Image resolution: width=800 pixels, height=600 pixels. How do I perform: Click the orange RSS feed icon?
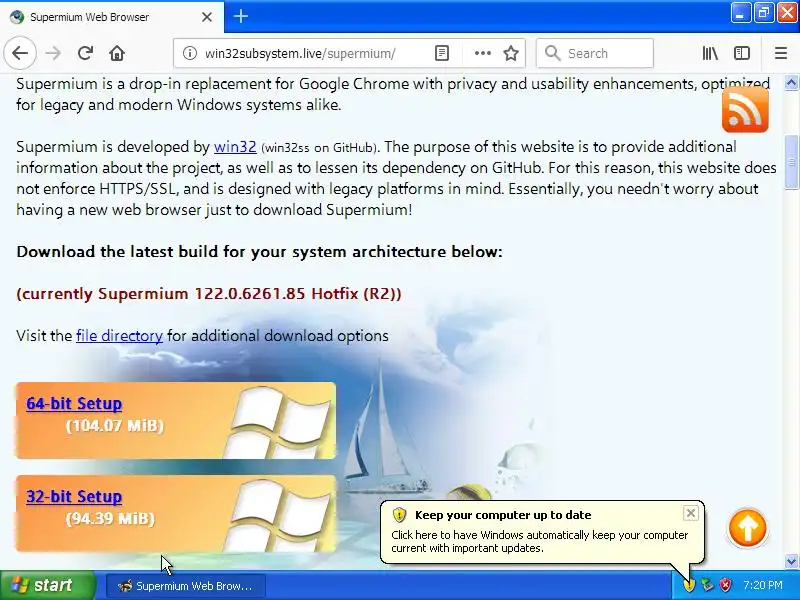745,109
